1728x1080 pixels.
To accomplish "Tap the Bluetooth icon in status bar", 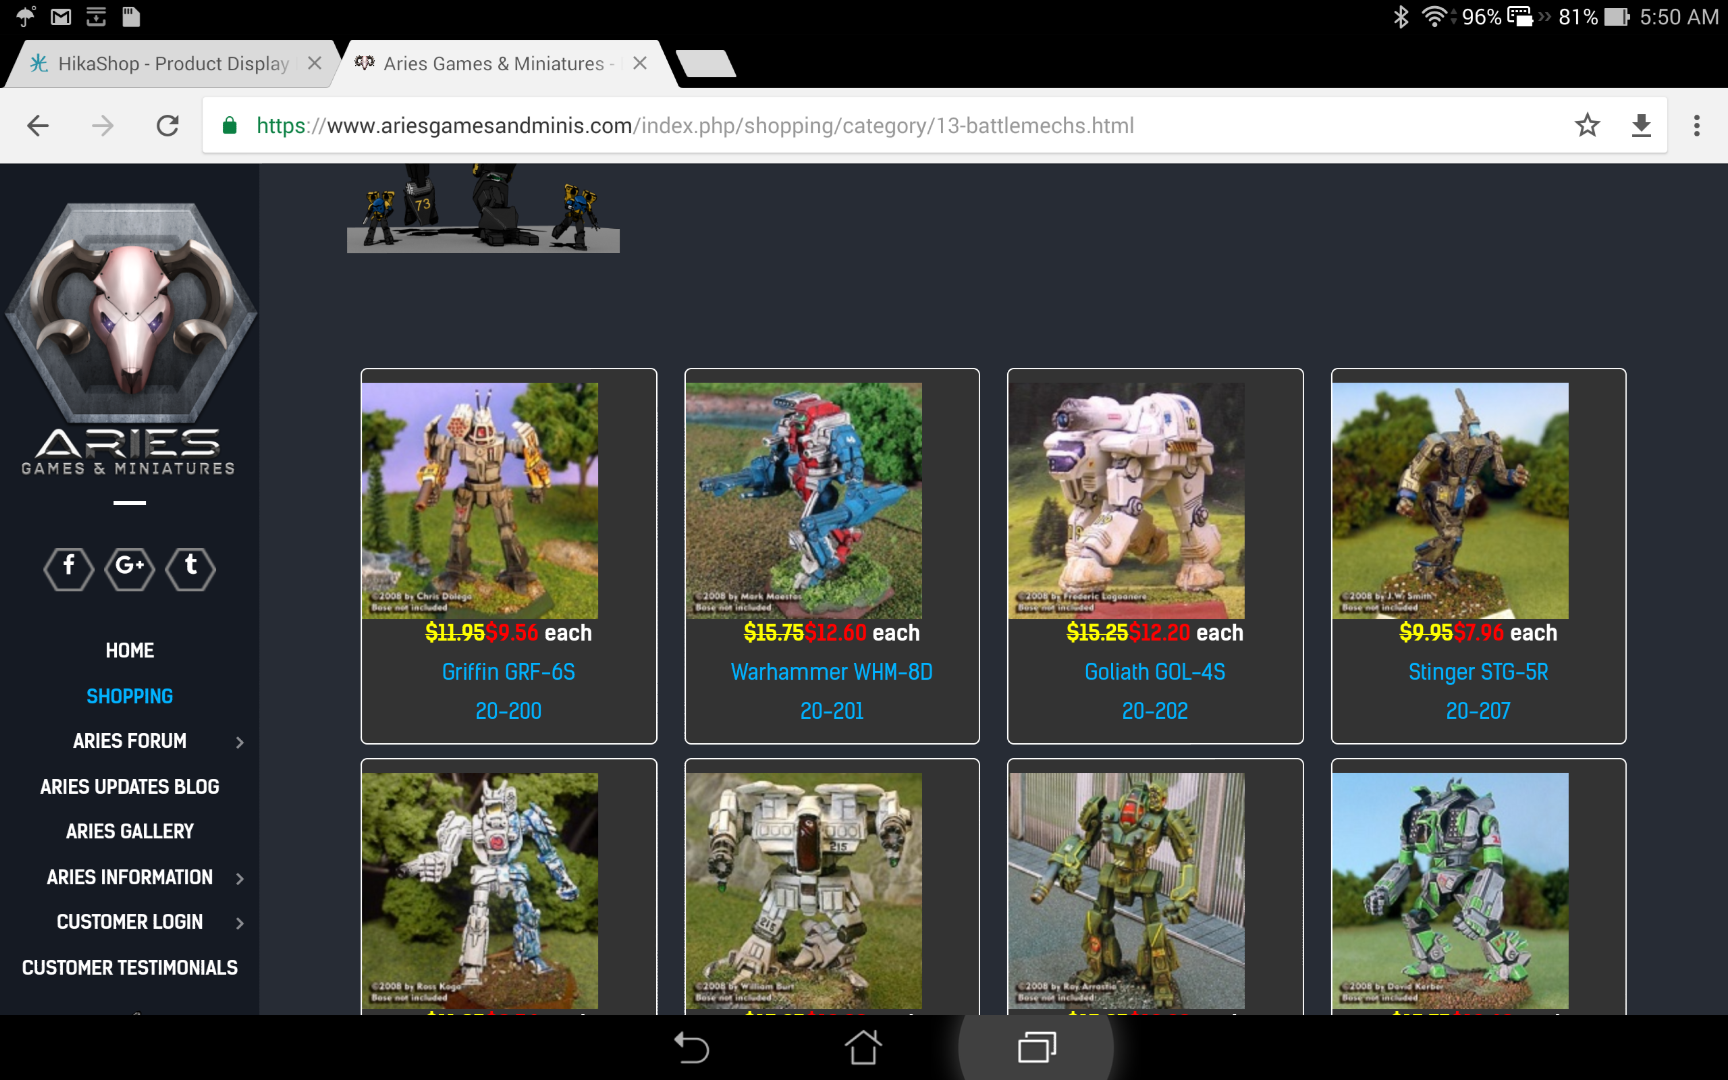I will tap(1401, 17).
